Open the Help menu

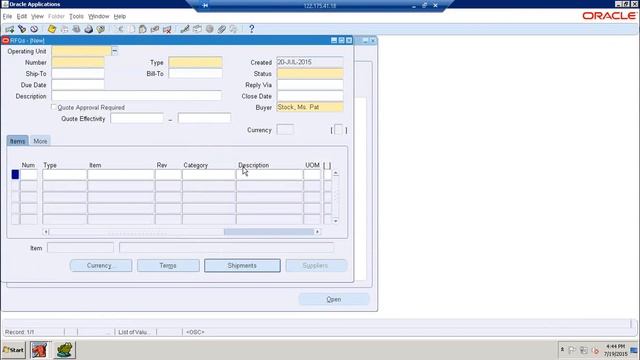point(120,16)
